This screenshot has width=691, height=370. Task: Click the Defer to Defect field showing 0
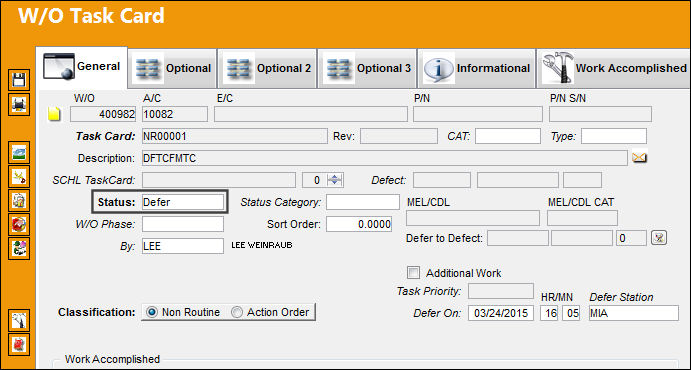tap(631, 238)
